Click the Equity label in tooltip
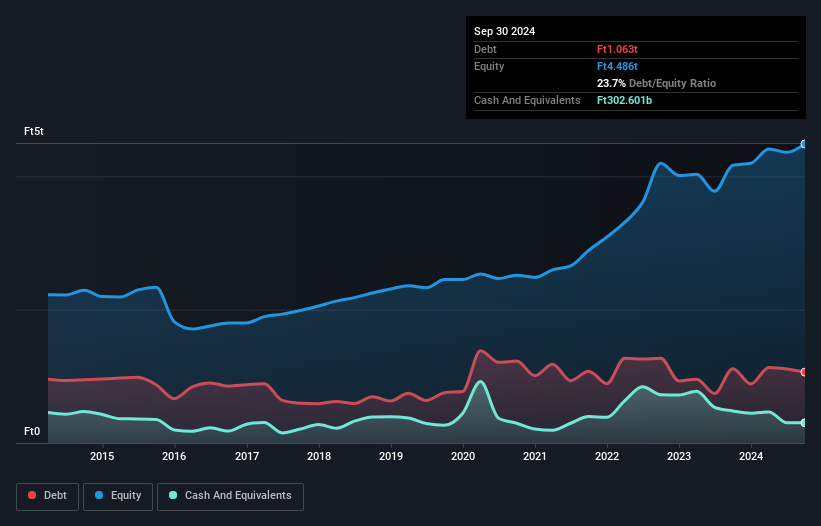Image resolution: width=821 pixels, height=526 pixels. tap(489, 66)
